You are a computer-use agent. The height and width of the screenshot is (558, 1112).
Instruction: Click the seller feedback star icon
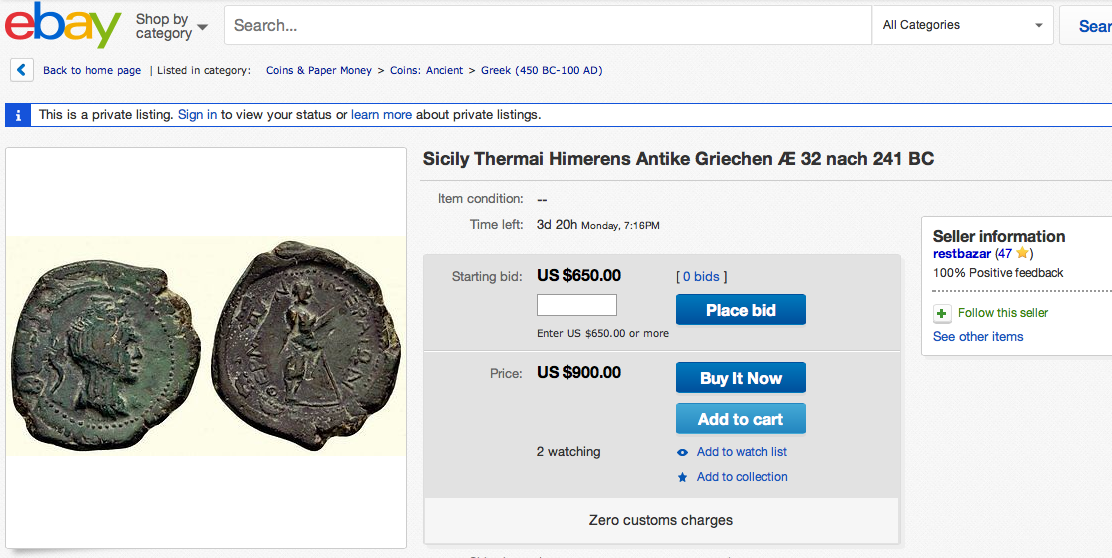(x=1022, y=254)
